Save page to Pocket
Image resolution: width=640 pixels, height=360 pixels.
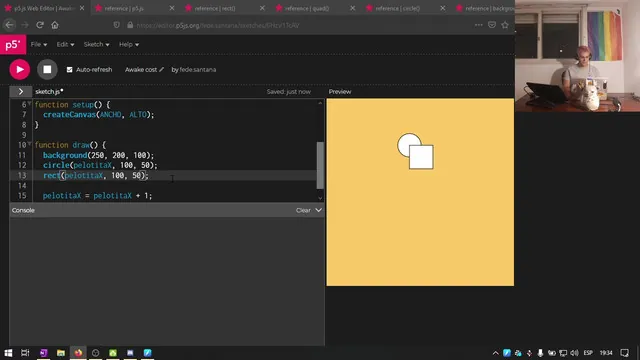click(492, 25)
